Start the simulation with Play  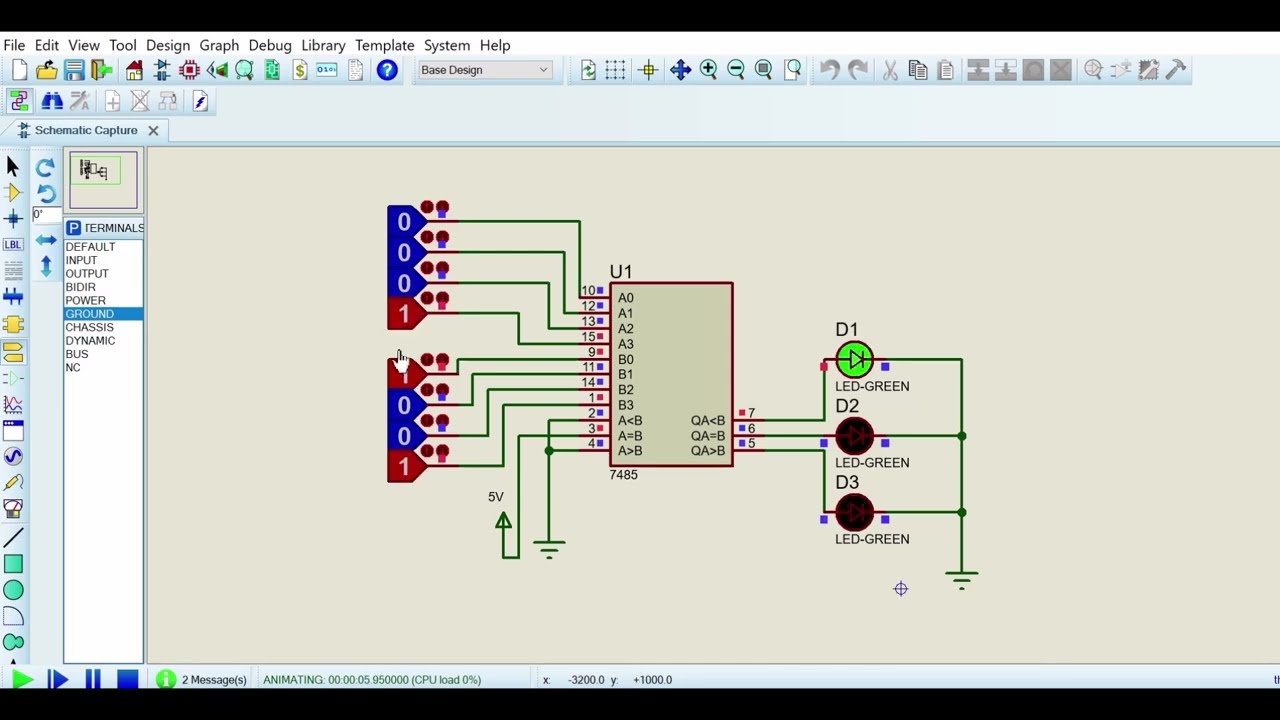[22, 680]
